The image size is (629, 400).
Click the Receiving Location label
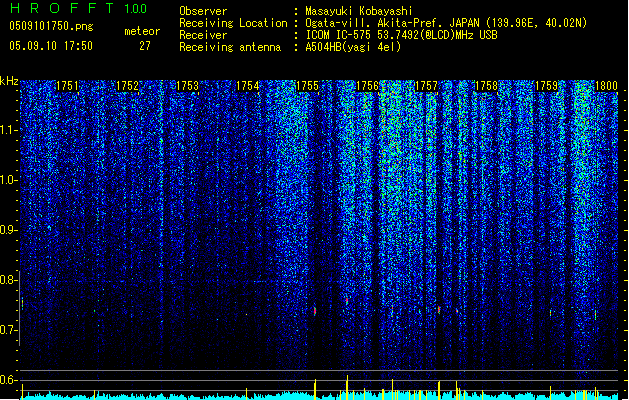(233, 23)
